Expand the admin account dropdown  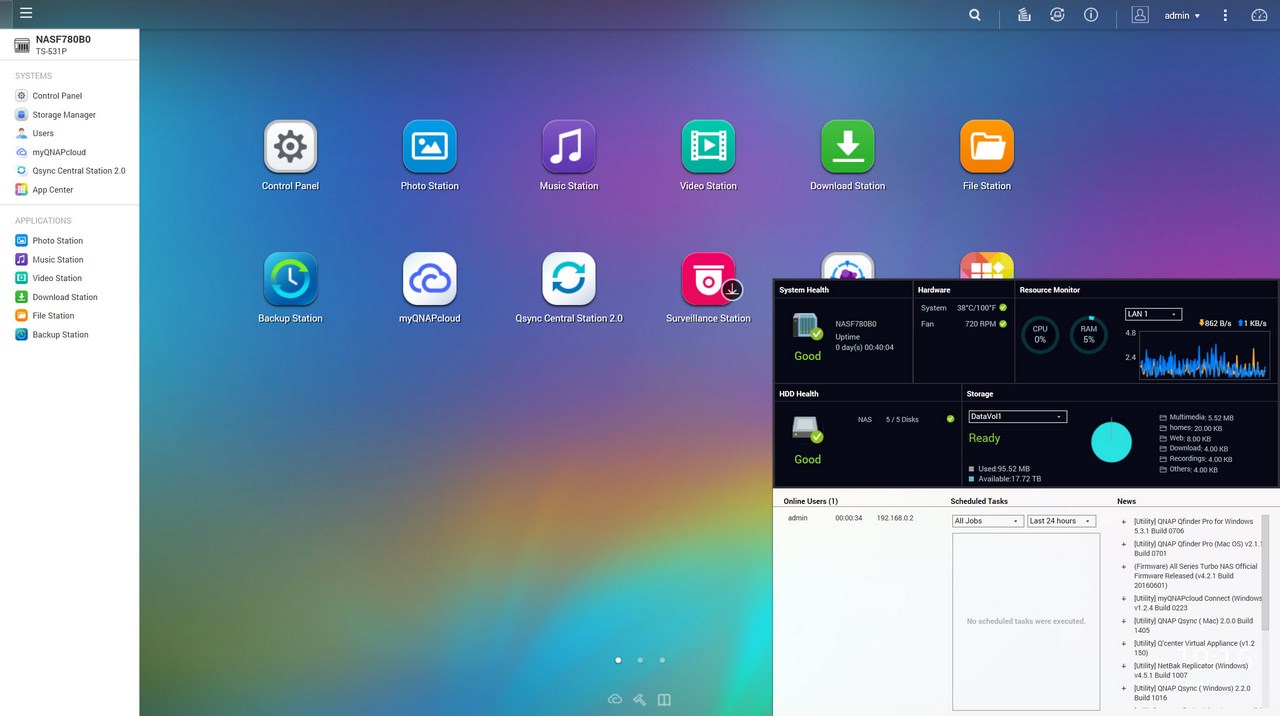pyautogui.click(x=1182, y=16)
